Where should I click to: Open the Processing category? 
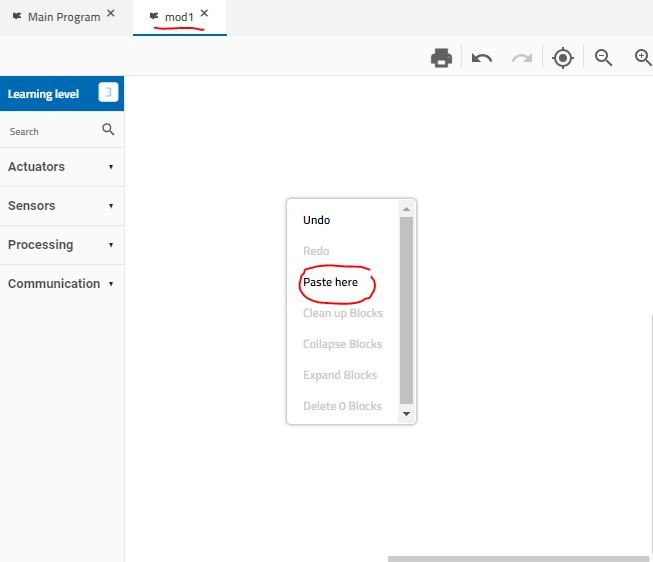[x=61, y=245]
